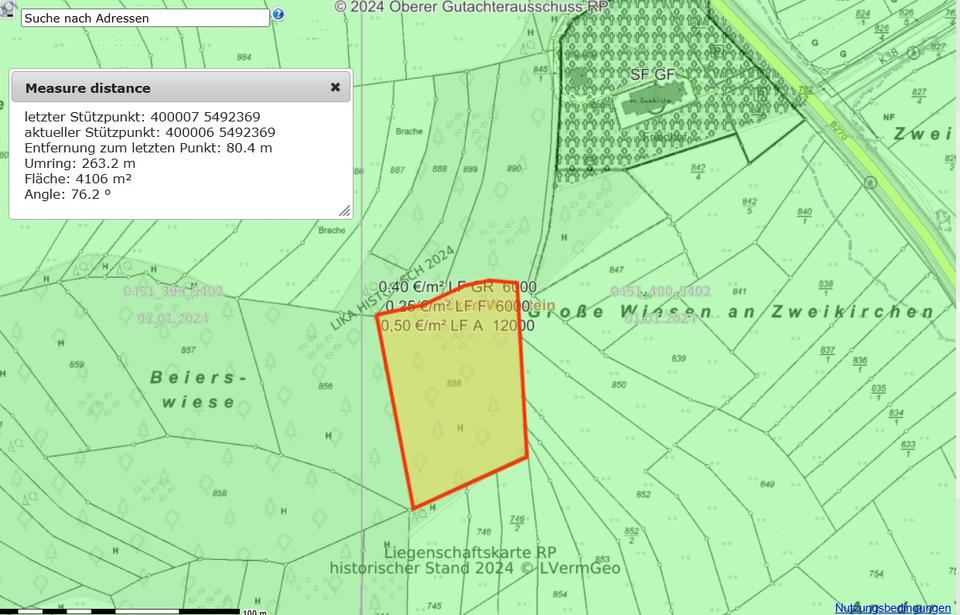Click the blue help icon beside search

pos(278,15)
